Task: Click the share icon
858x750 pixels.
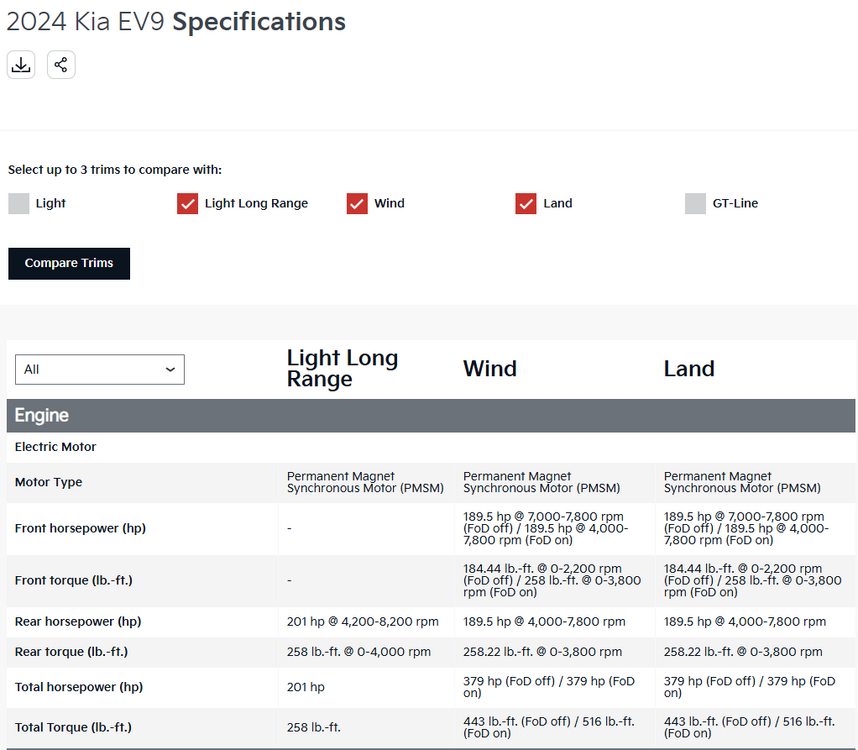Action: [x=61, y=65]
